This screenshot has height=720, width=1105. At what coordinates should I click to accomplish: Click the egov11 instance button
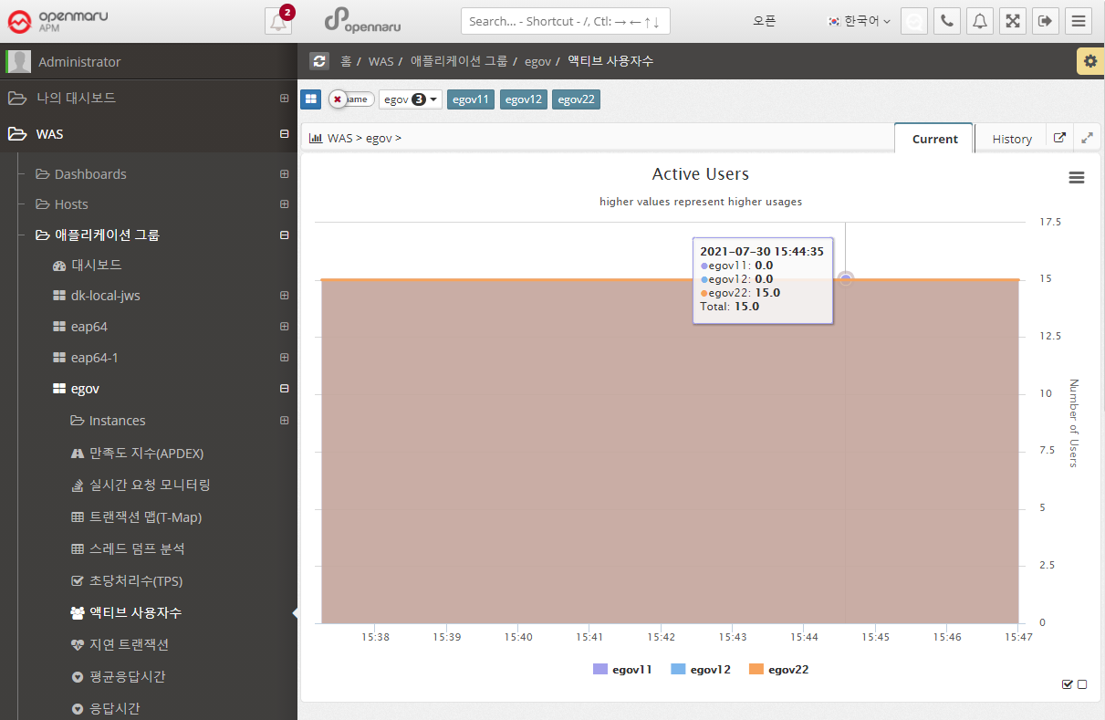[x=470, y=99]
